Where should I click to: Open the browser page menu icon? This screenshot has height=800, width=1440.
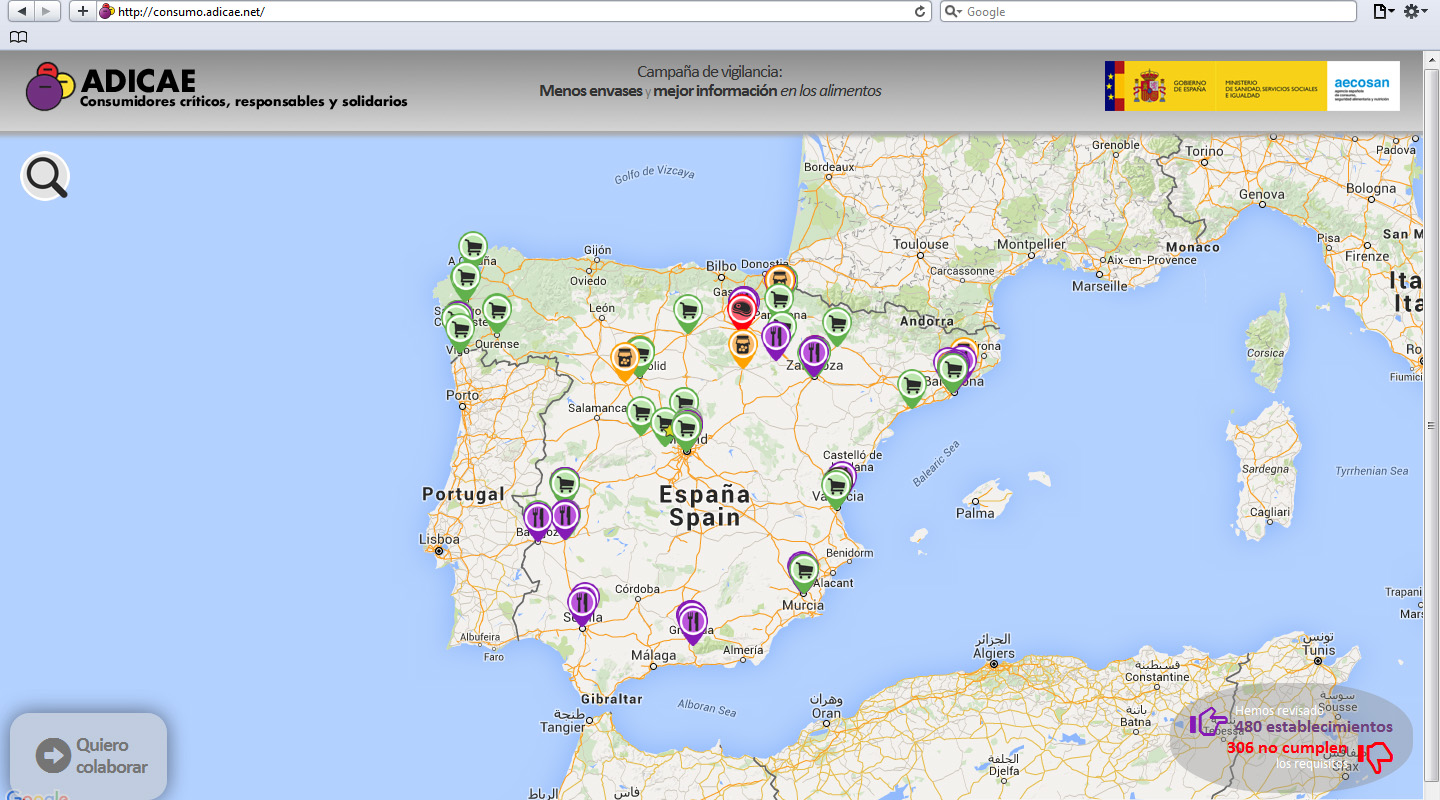1383,11
